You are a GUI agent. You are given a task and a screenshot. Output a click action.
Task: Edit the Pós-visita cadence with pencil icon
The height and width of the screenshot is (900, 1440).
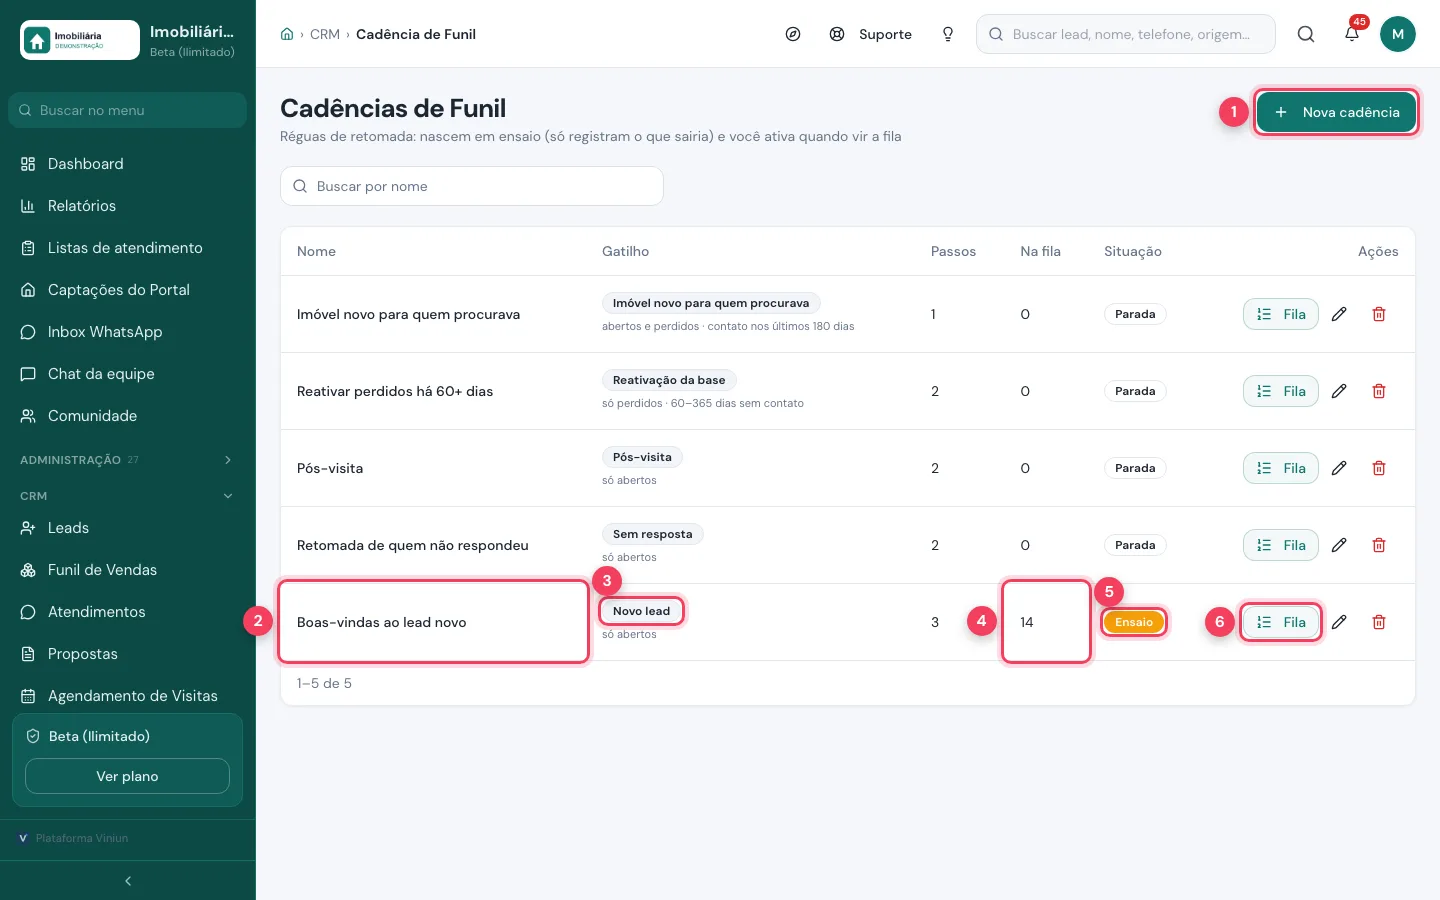point(1339,468)
